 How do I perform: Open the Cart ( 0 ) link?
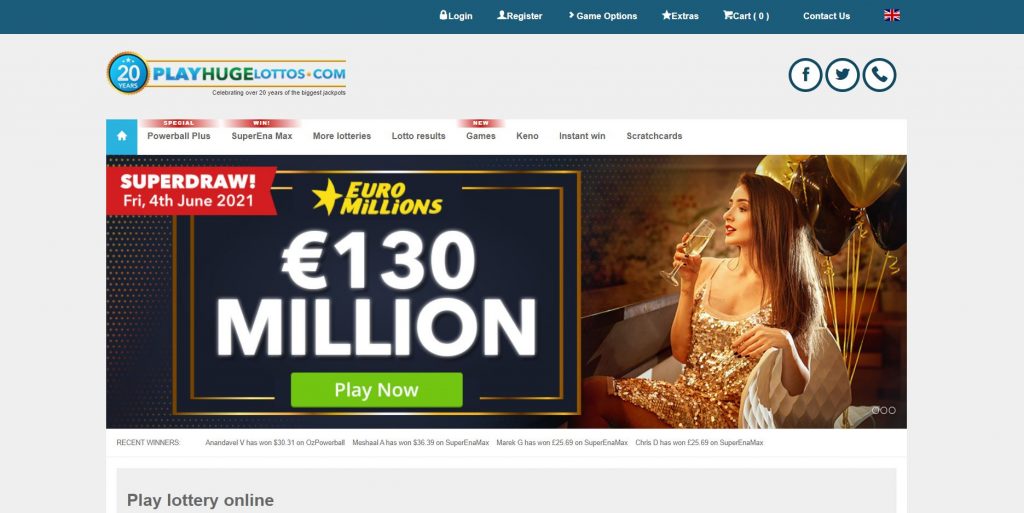pyautogui.click(x=746, y=16)
